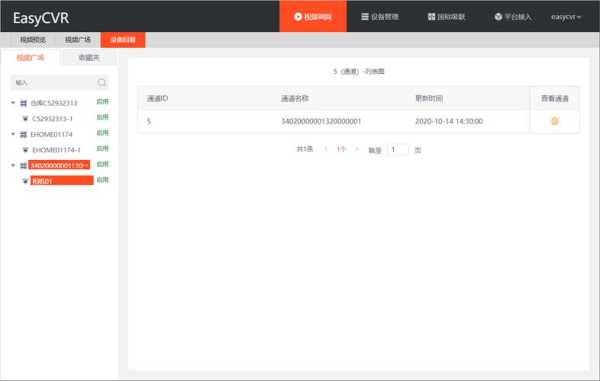This screenshot has height=381, width=600.
Task: Click the update time column header
Action: [429, 98]
